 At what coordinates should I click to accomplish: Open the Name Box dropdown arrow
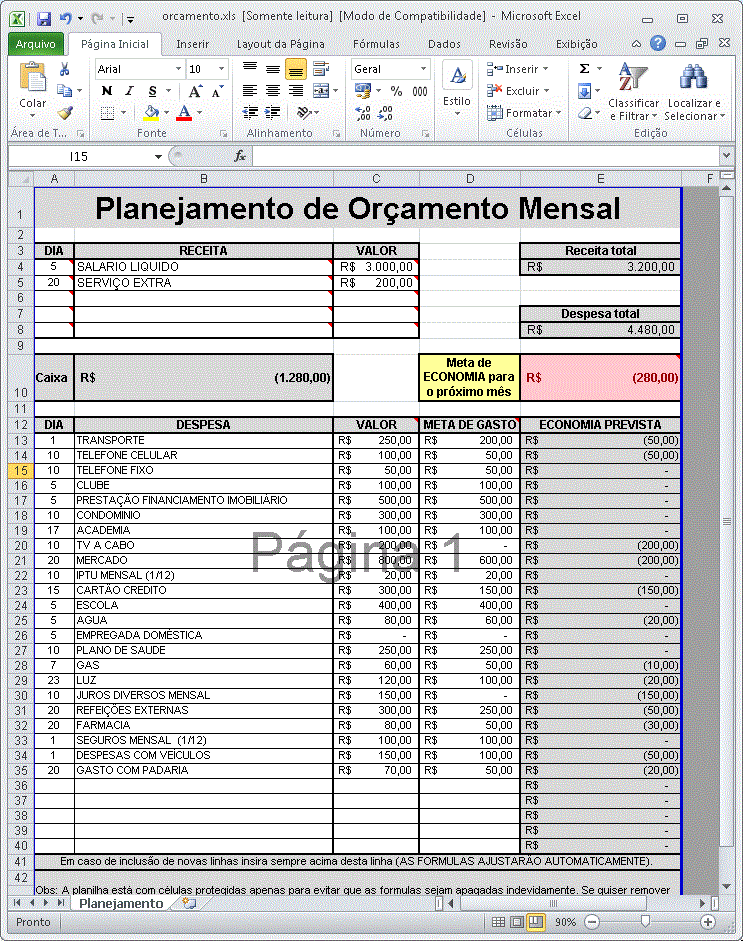(158, 157)
